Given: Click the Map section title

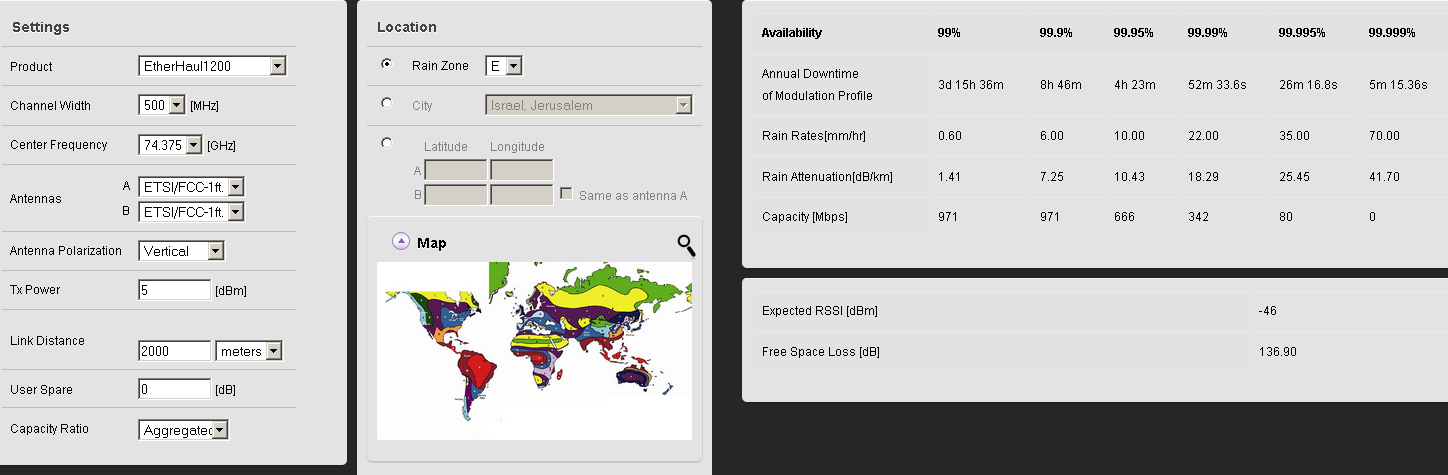Looking at the screenshot, I should click(432, 243).
